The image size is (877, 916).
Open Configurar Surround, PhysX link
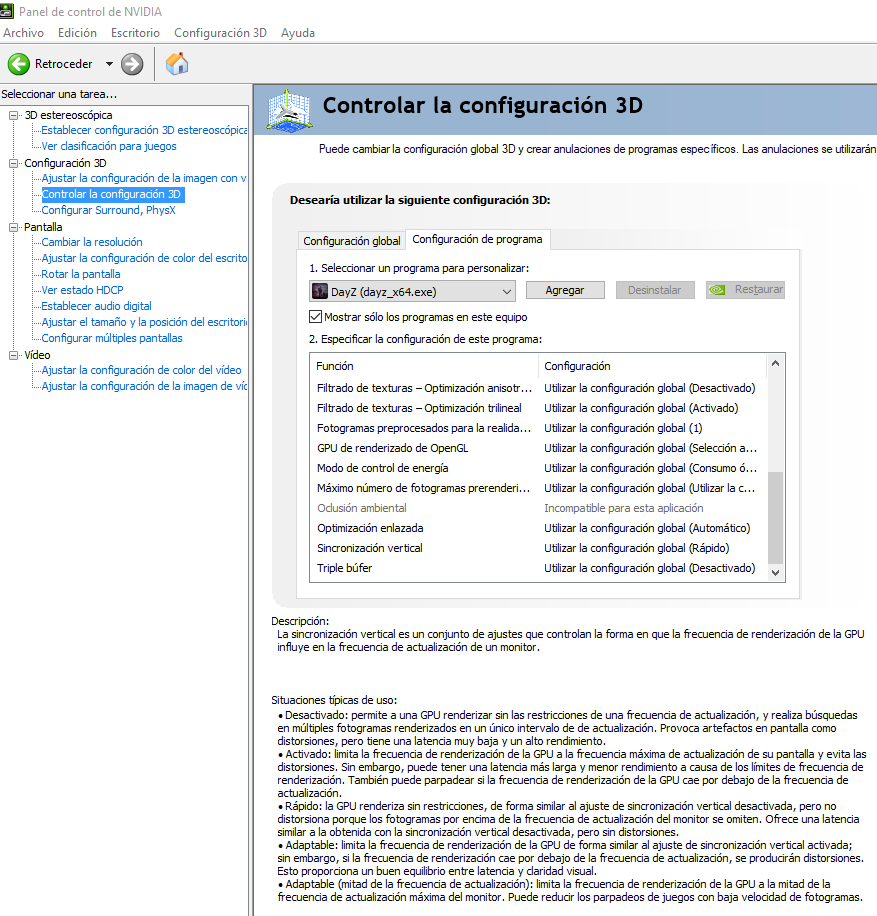click(108, 210)
